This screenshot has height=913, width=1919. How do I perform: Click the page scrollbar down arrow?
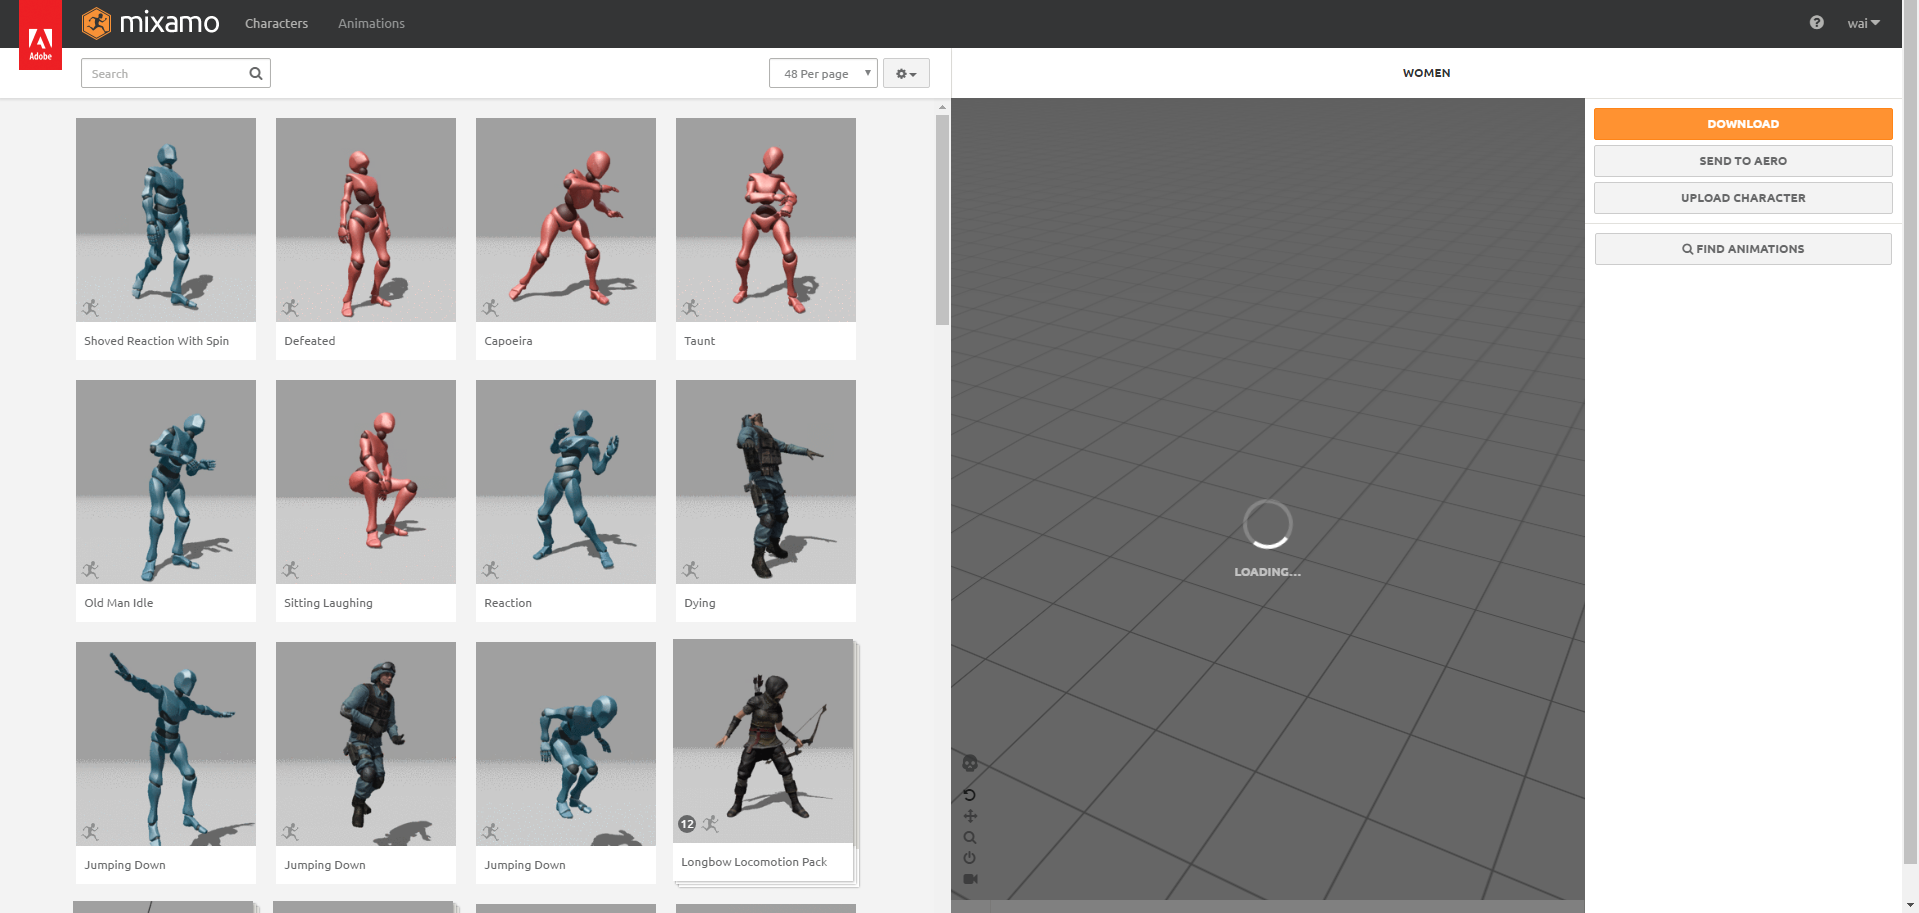click(1910, 905)
